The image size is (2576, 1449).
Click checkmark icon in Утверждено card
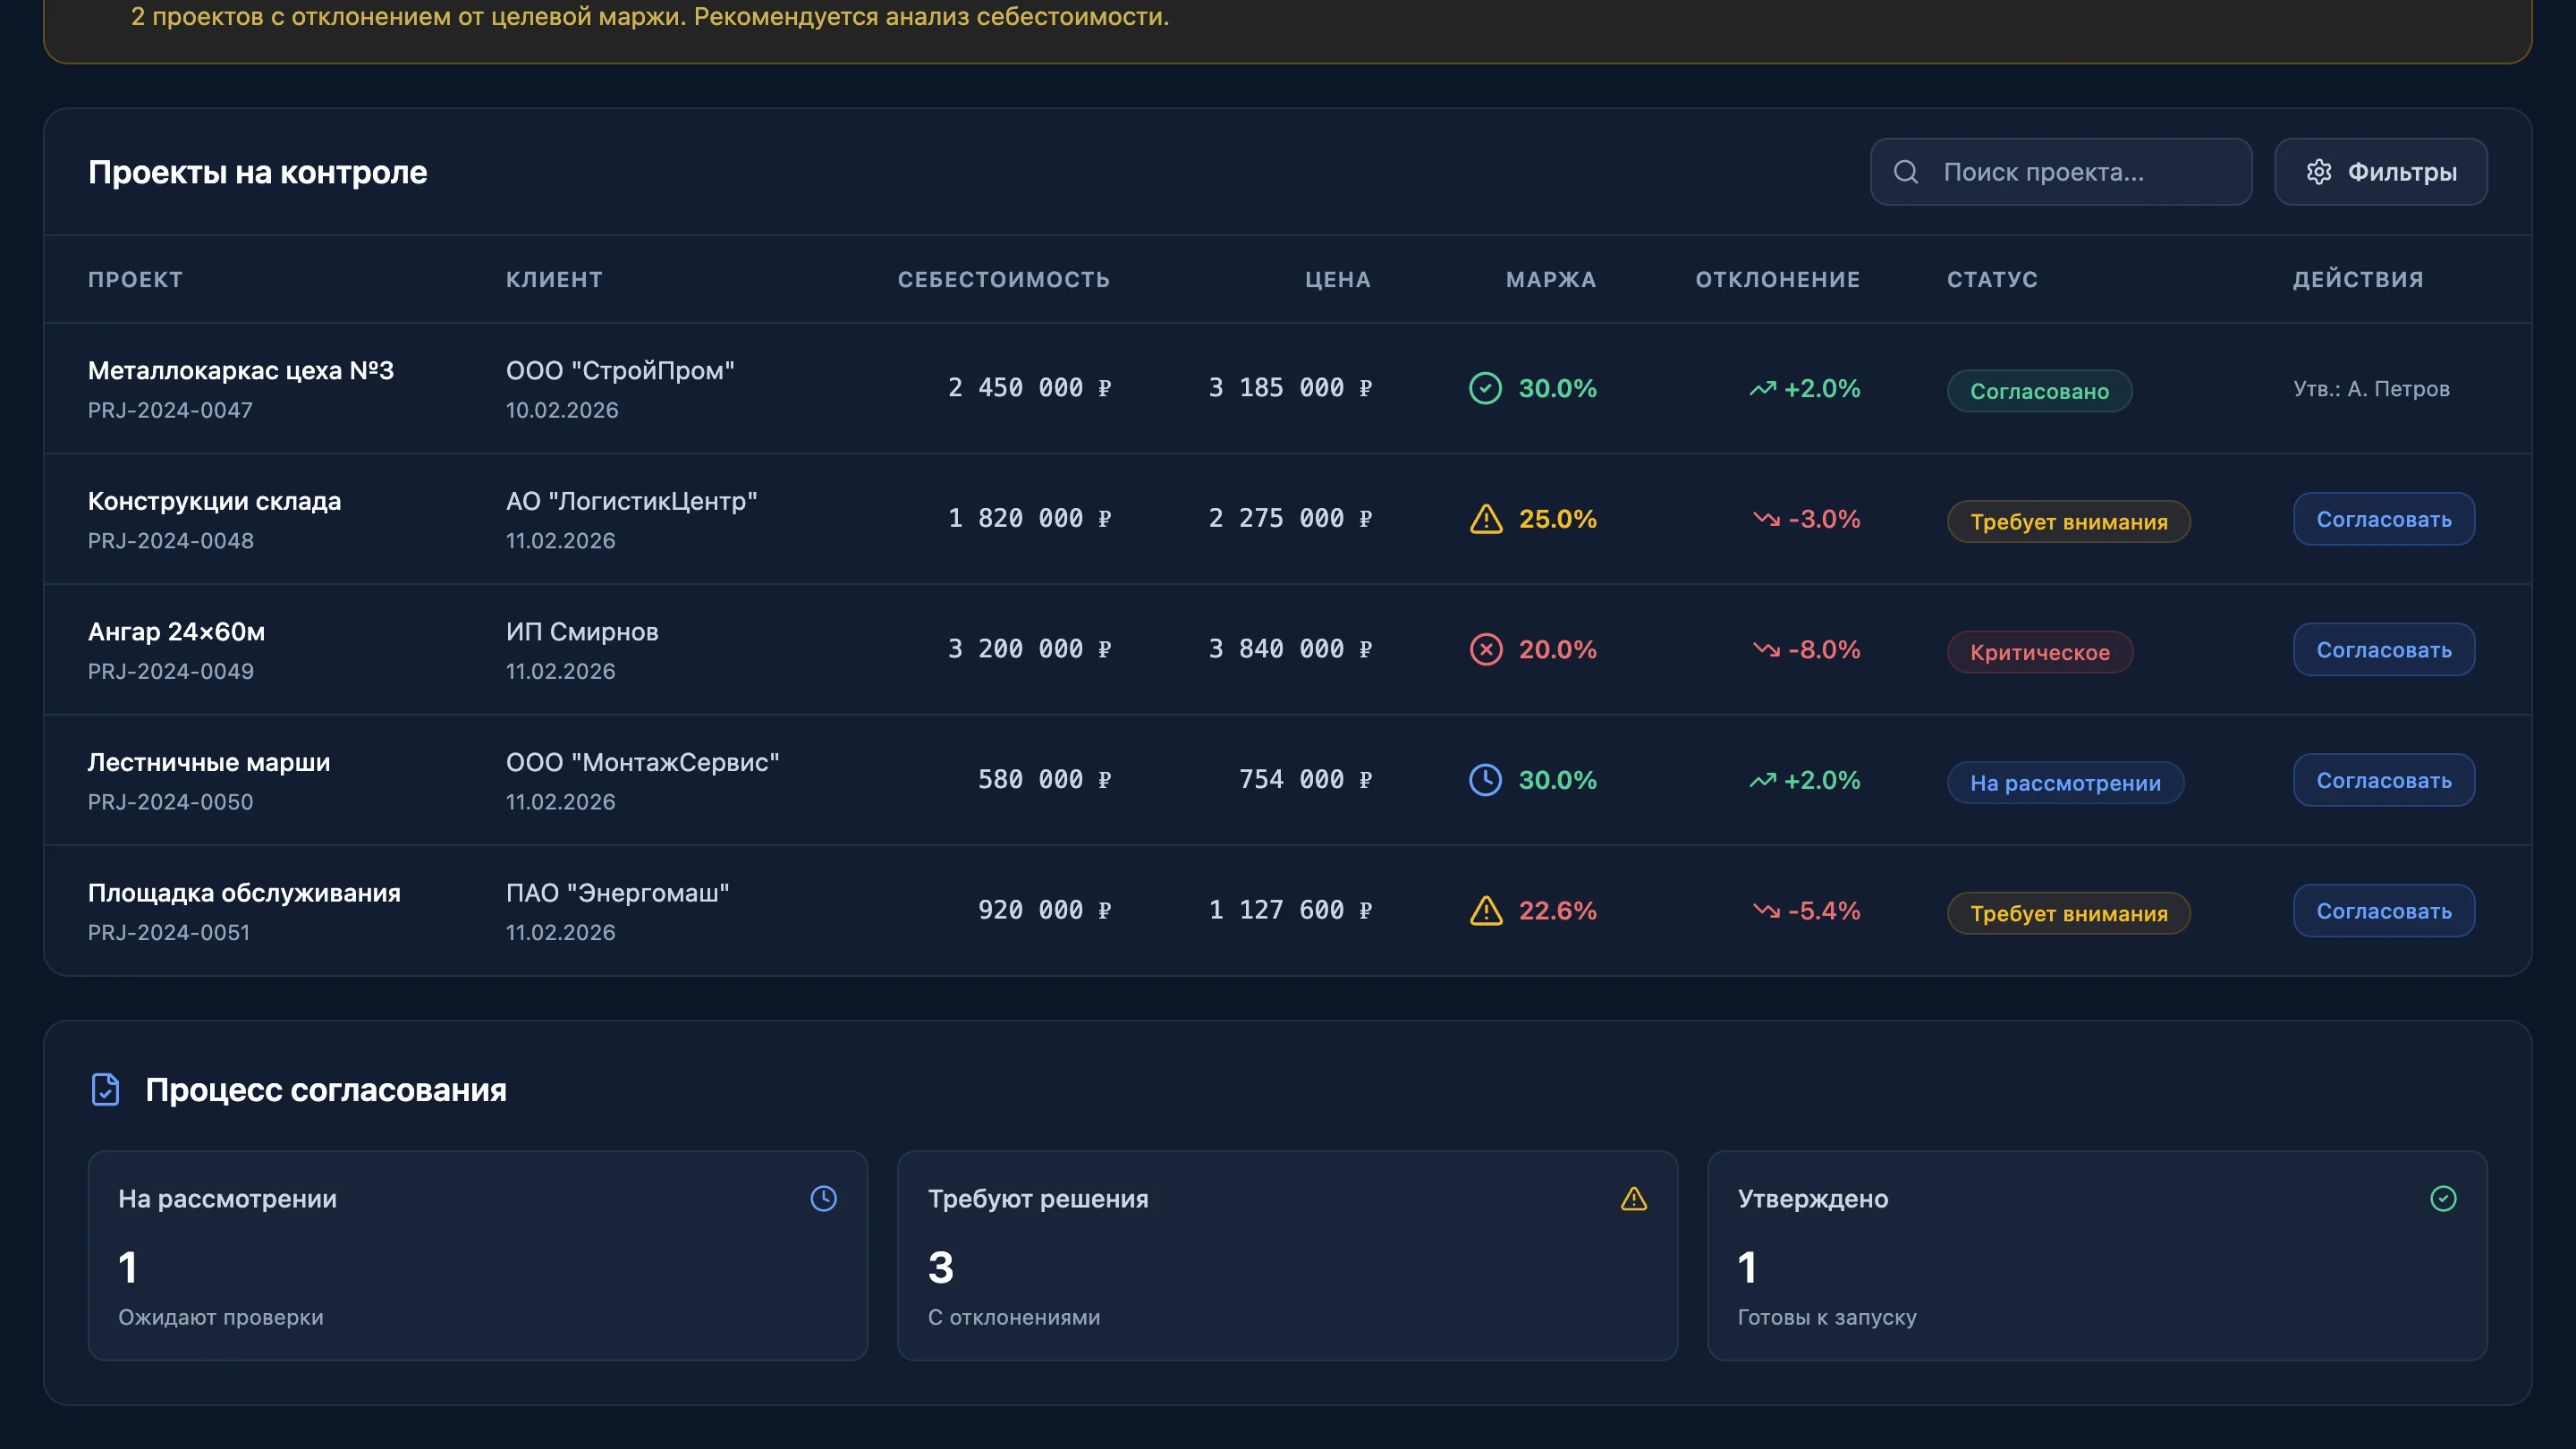[2443, 1198]
